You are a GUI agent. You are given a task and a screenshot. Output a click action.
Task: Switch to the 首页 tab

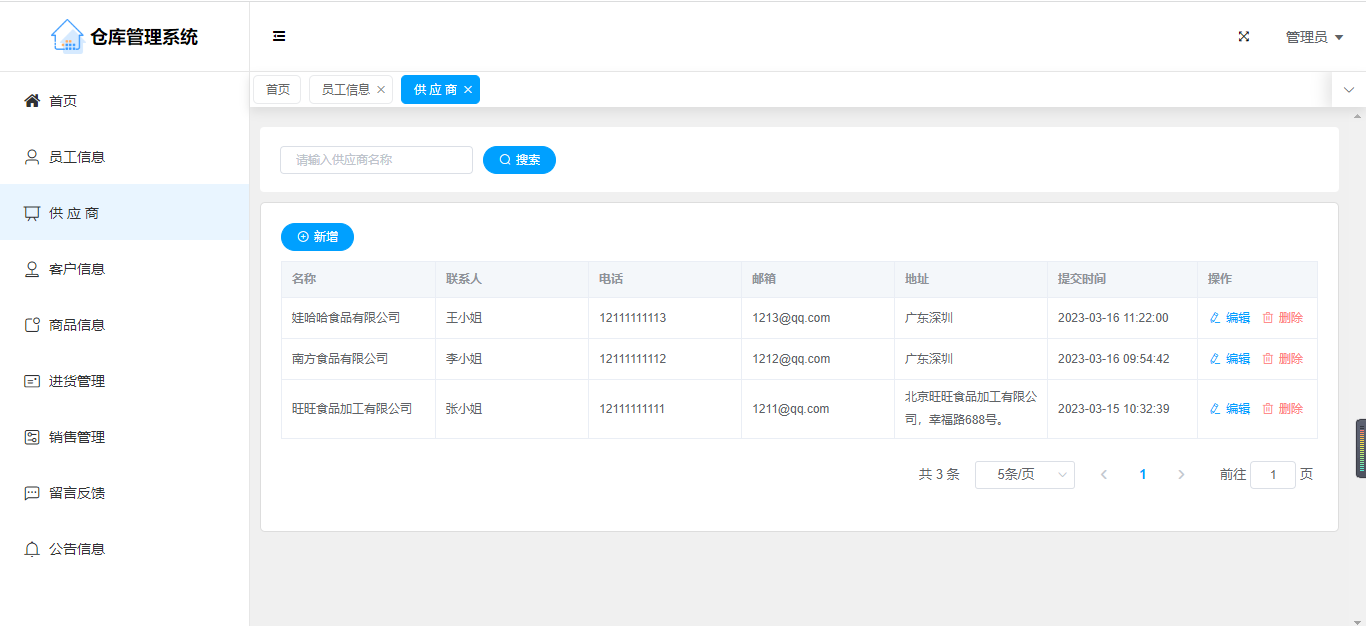point(277,90)
